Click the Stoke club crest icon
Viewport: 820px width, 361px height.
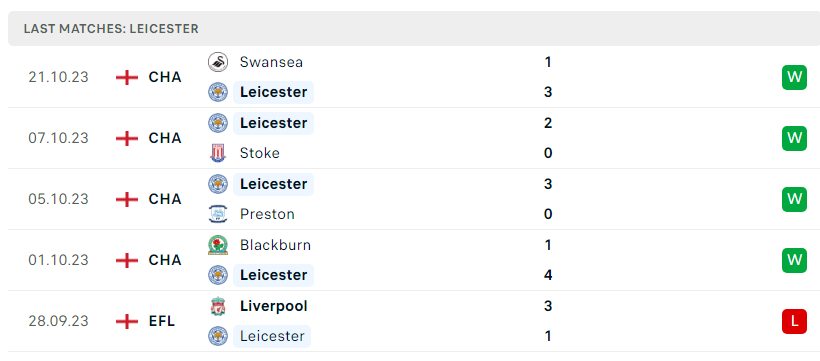(x=218, y=153)
